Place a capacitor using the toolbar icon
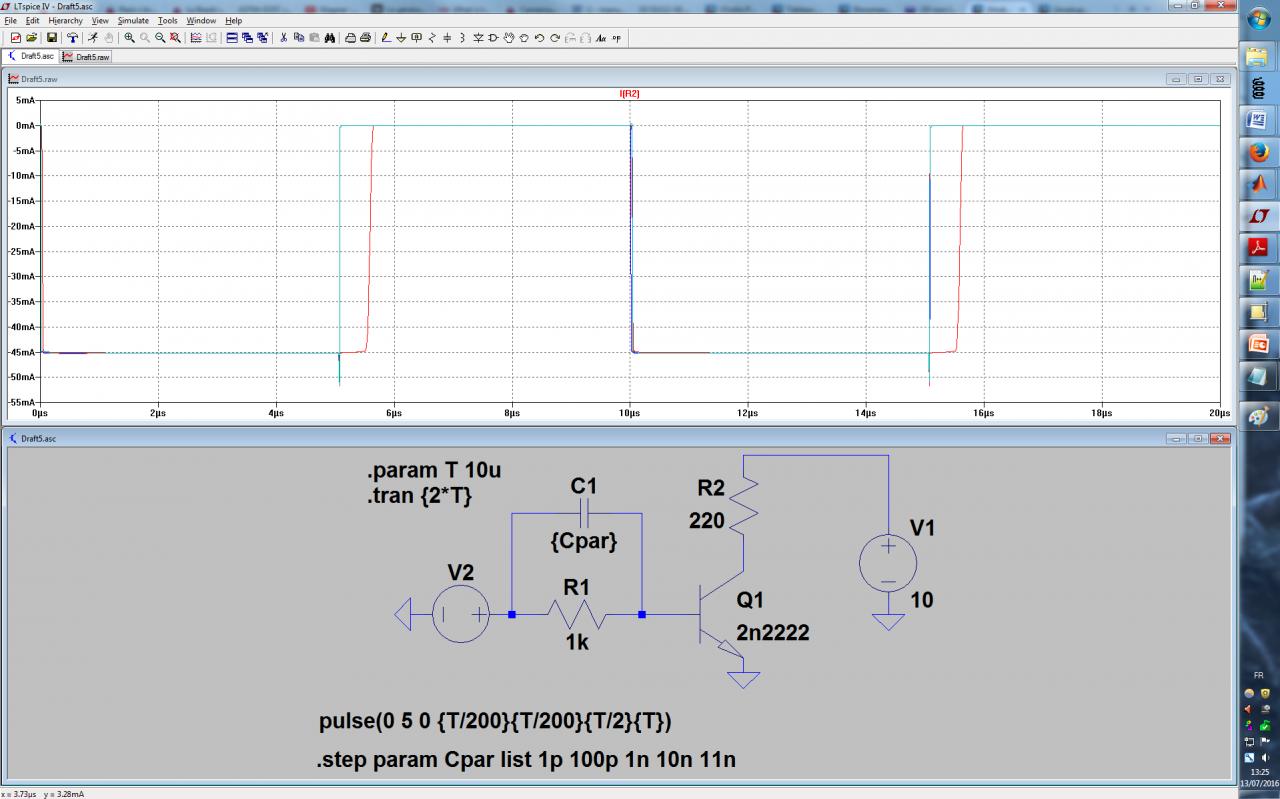 (x=446, y=37)
